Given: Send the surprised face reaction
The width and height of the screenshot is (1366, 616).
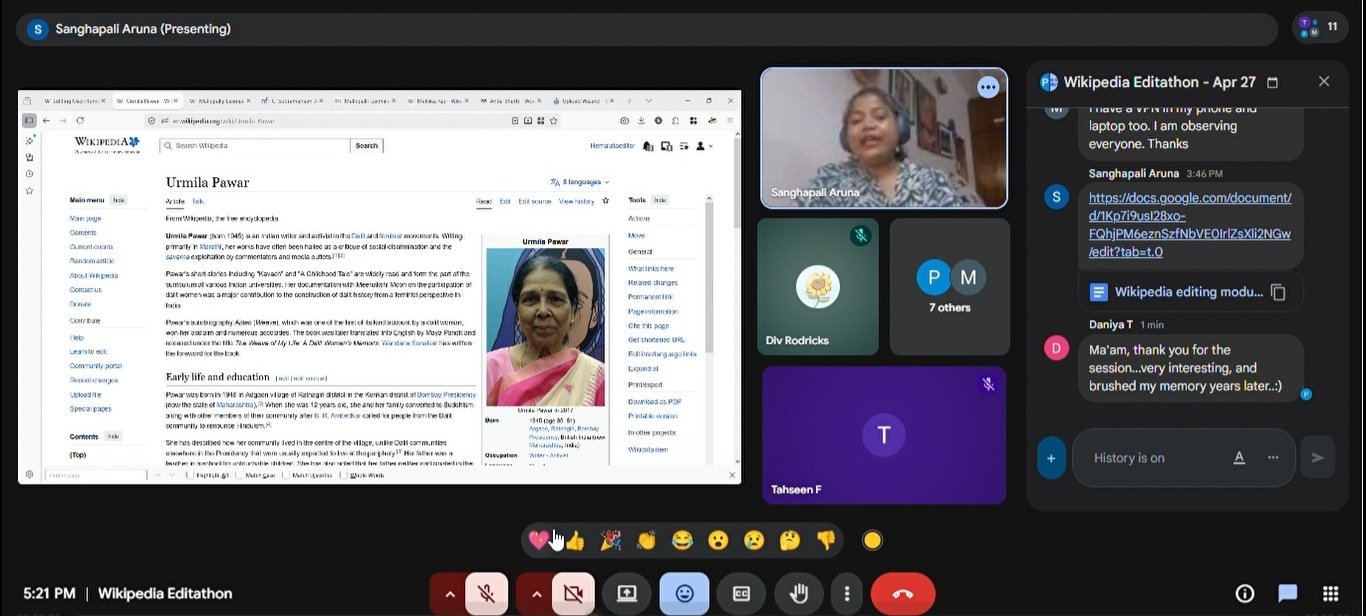Looking at the screenshot, I should pyautogui.click(x=718, y=540).
